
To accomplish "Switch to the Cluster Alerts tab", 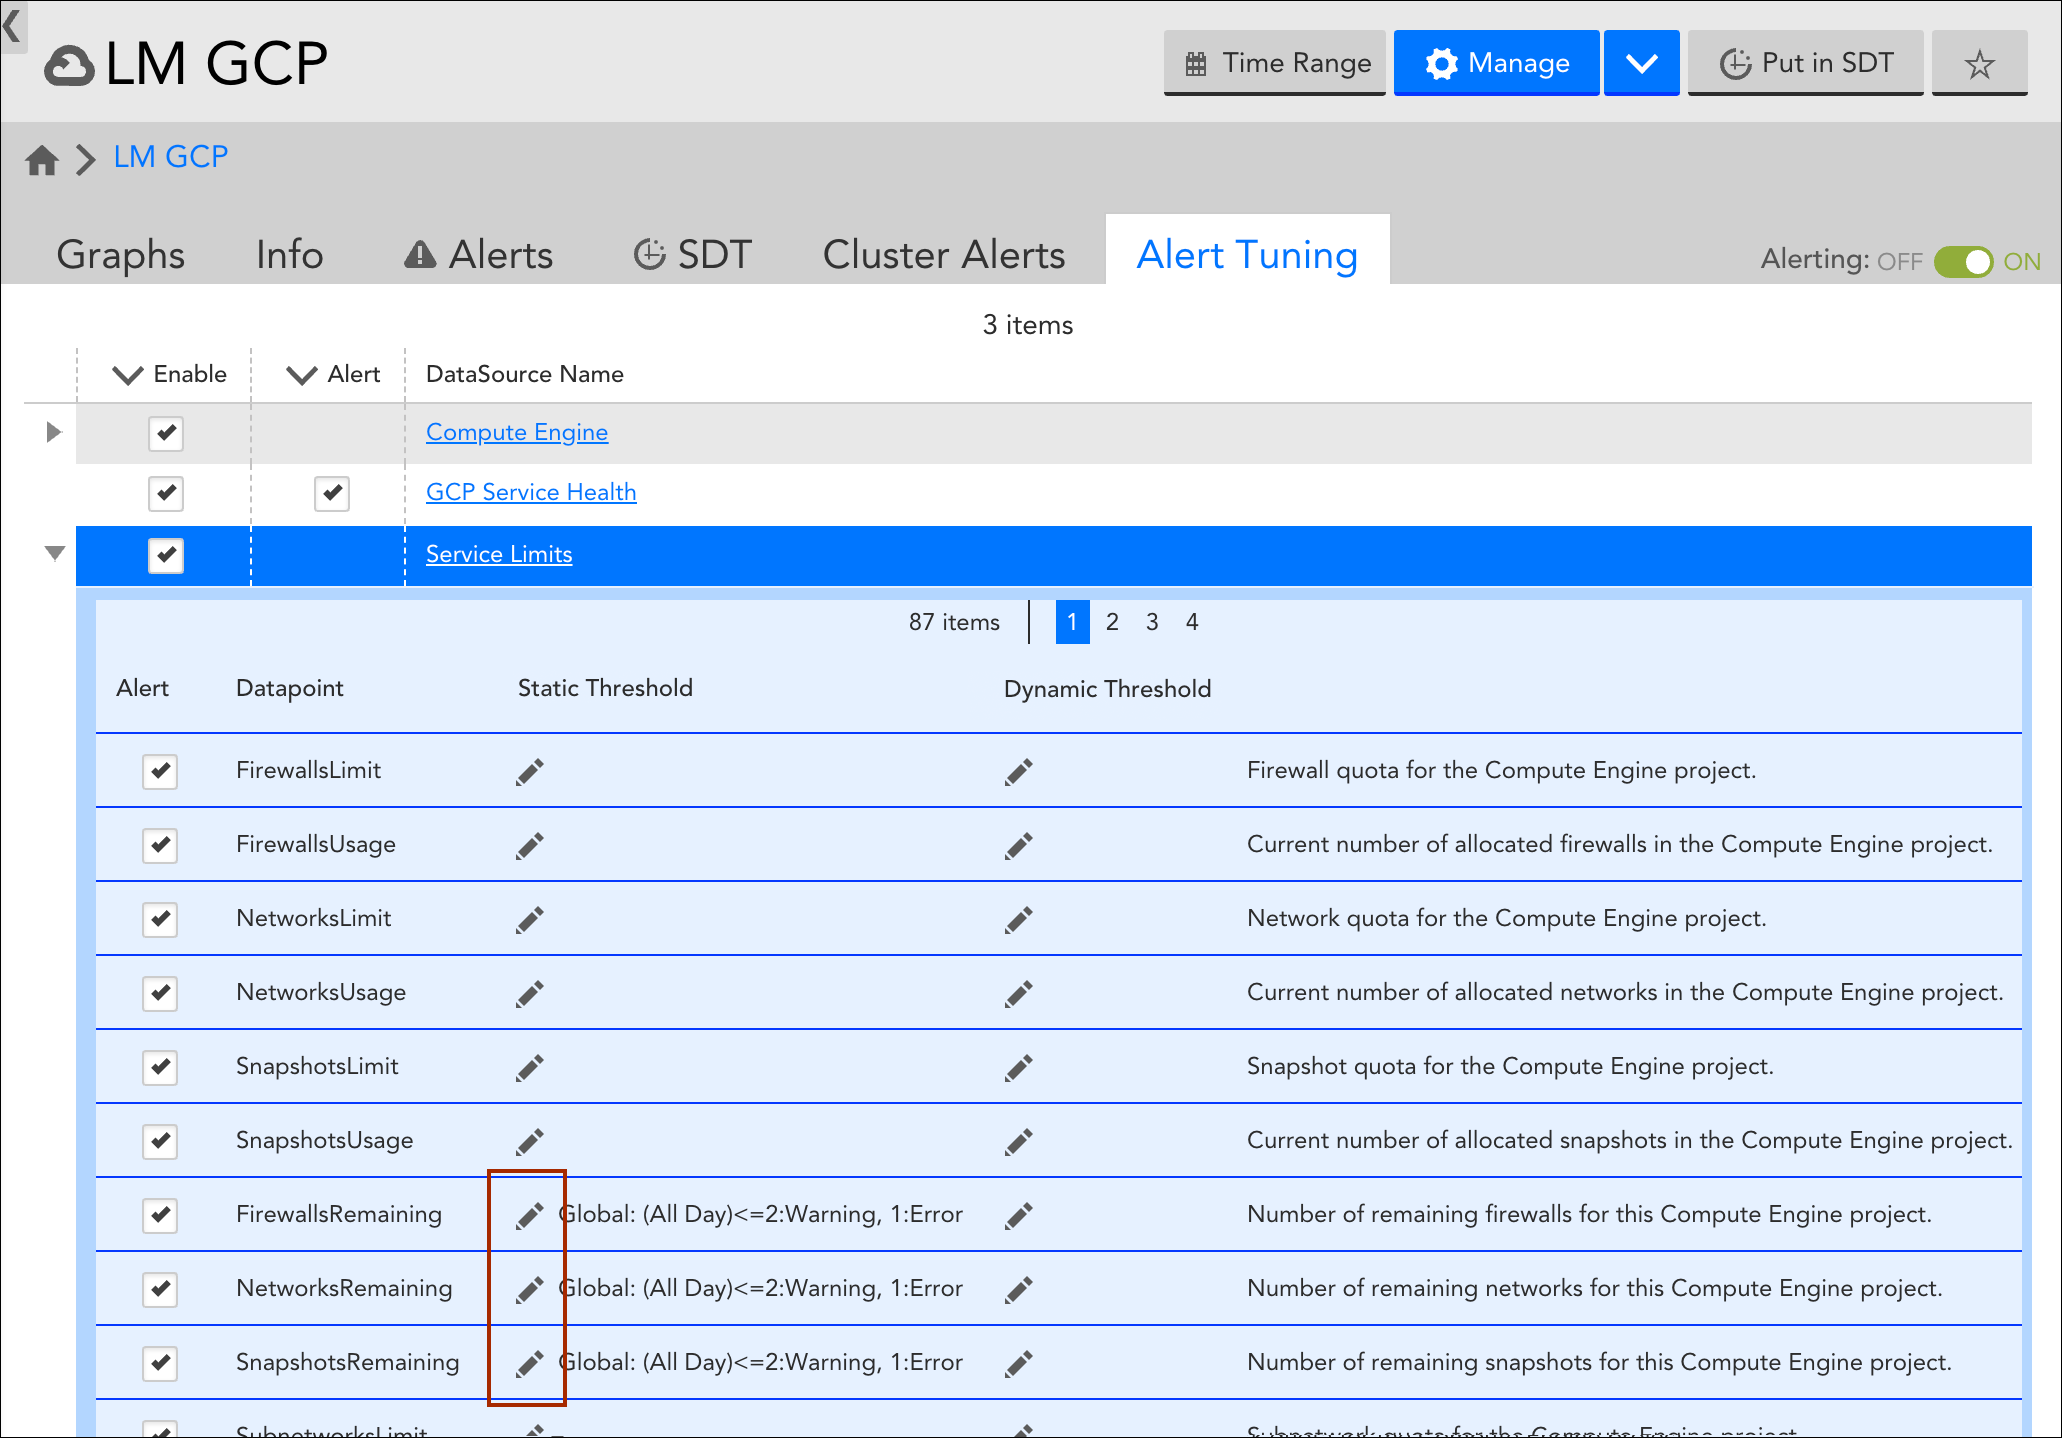I will point(943,255).
